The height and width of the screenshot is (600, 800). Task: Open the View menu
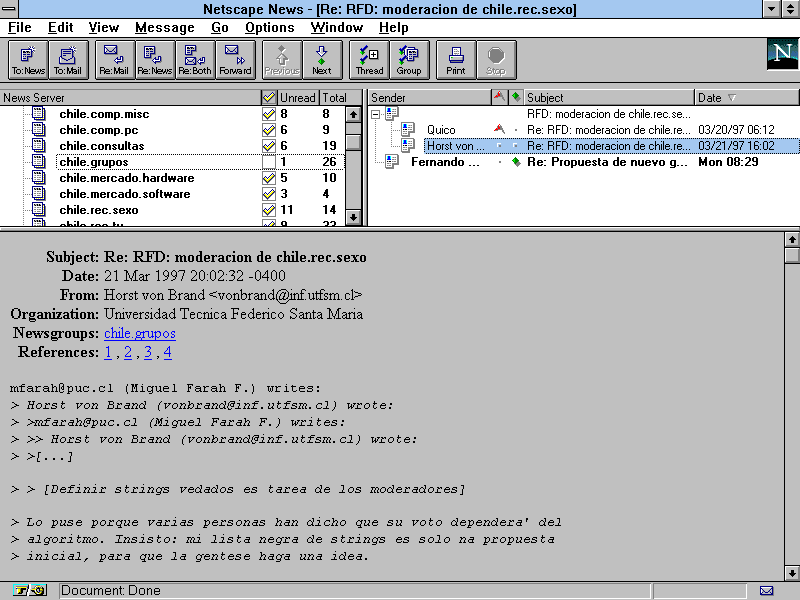click(104, 28)
